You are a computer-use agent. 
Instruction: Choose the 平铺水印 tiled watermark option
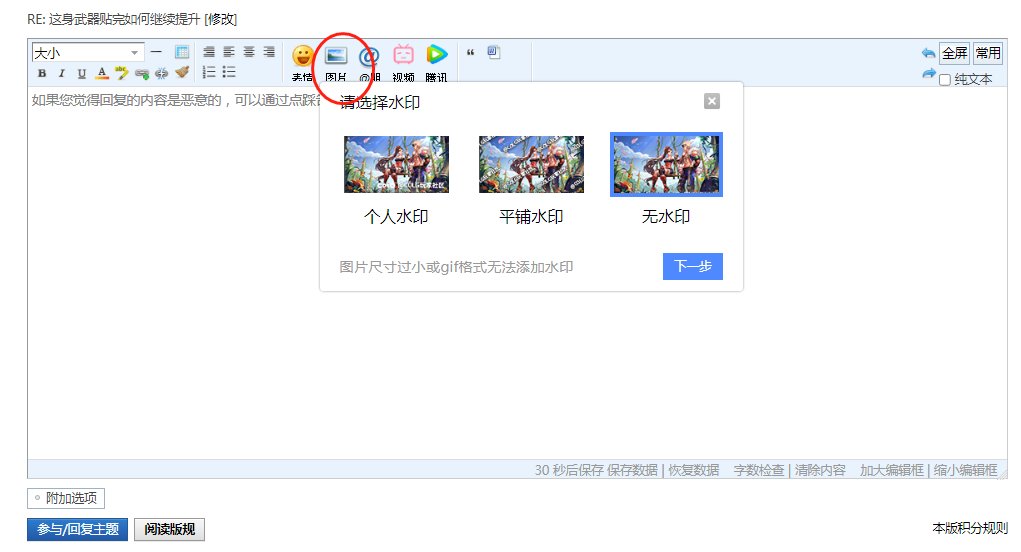click(x=531, y=164)
